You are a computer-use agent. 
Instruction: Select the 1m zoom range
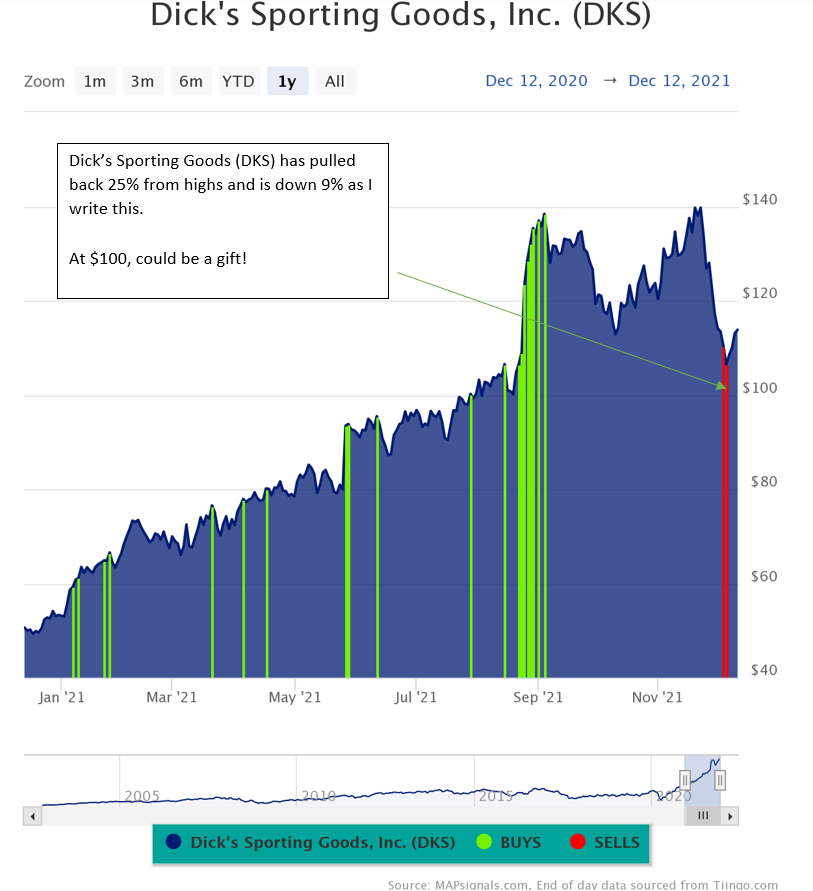95,81
